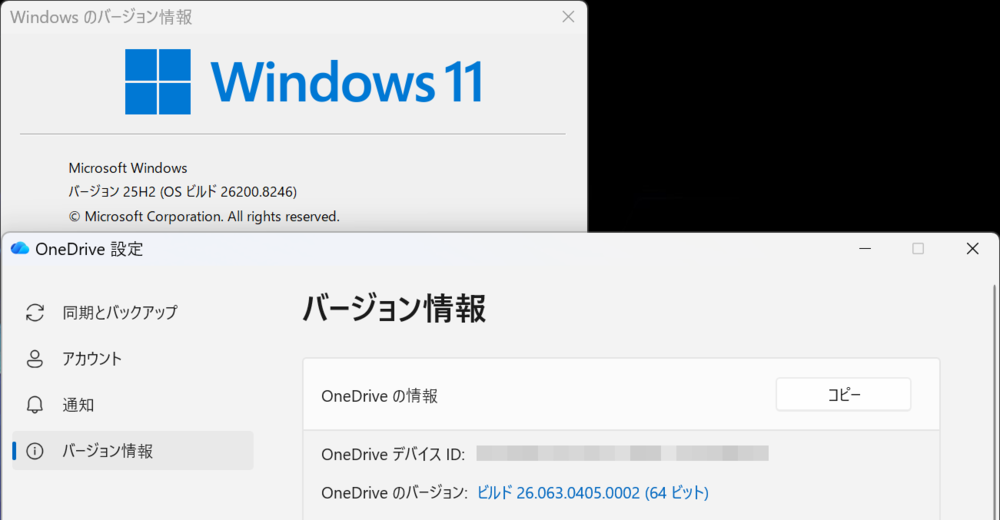Click the 'OneDrive 設定' window title
Image resolution: width=1000 pixels, height=520 pixels.
point(89,249)
